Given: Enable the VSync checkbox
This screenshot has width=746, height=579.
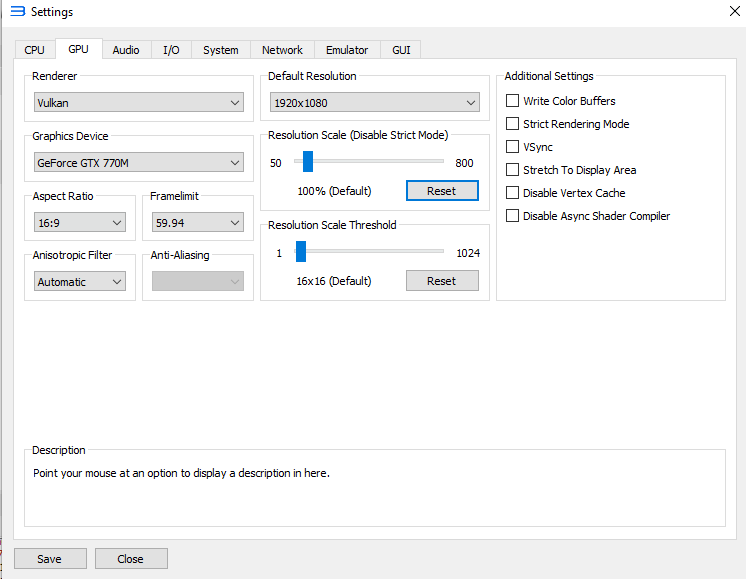Looking at the screenshot, I should pos(513,147).
